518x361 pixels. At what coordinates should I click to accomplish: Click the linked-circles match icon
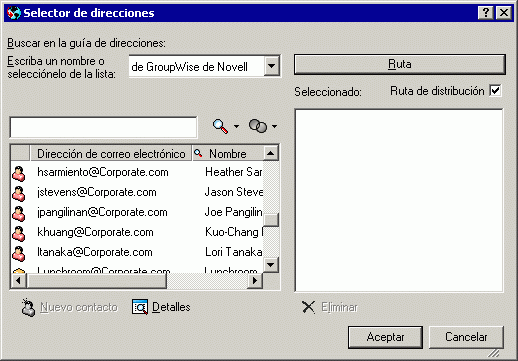[258, 126]
